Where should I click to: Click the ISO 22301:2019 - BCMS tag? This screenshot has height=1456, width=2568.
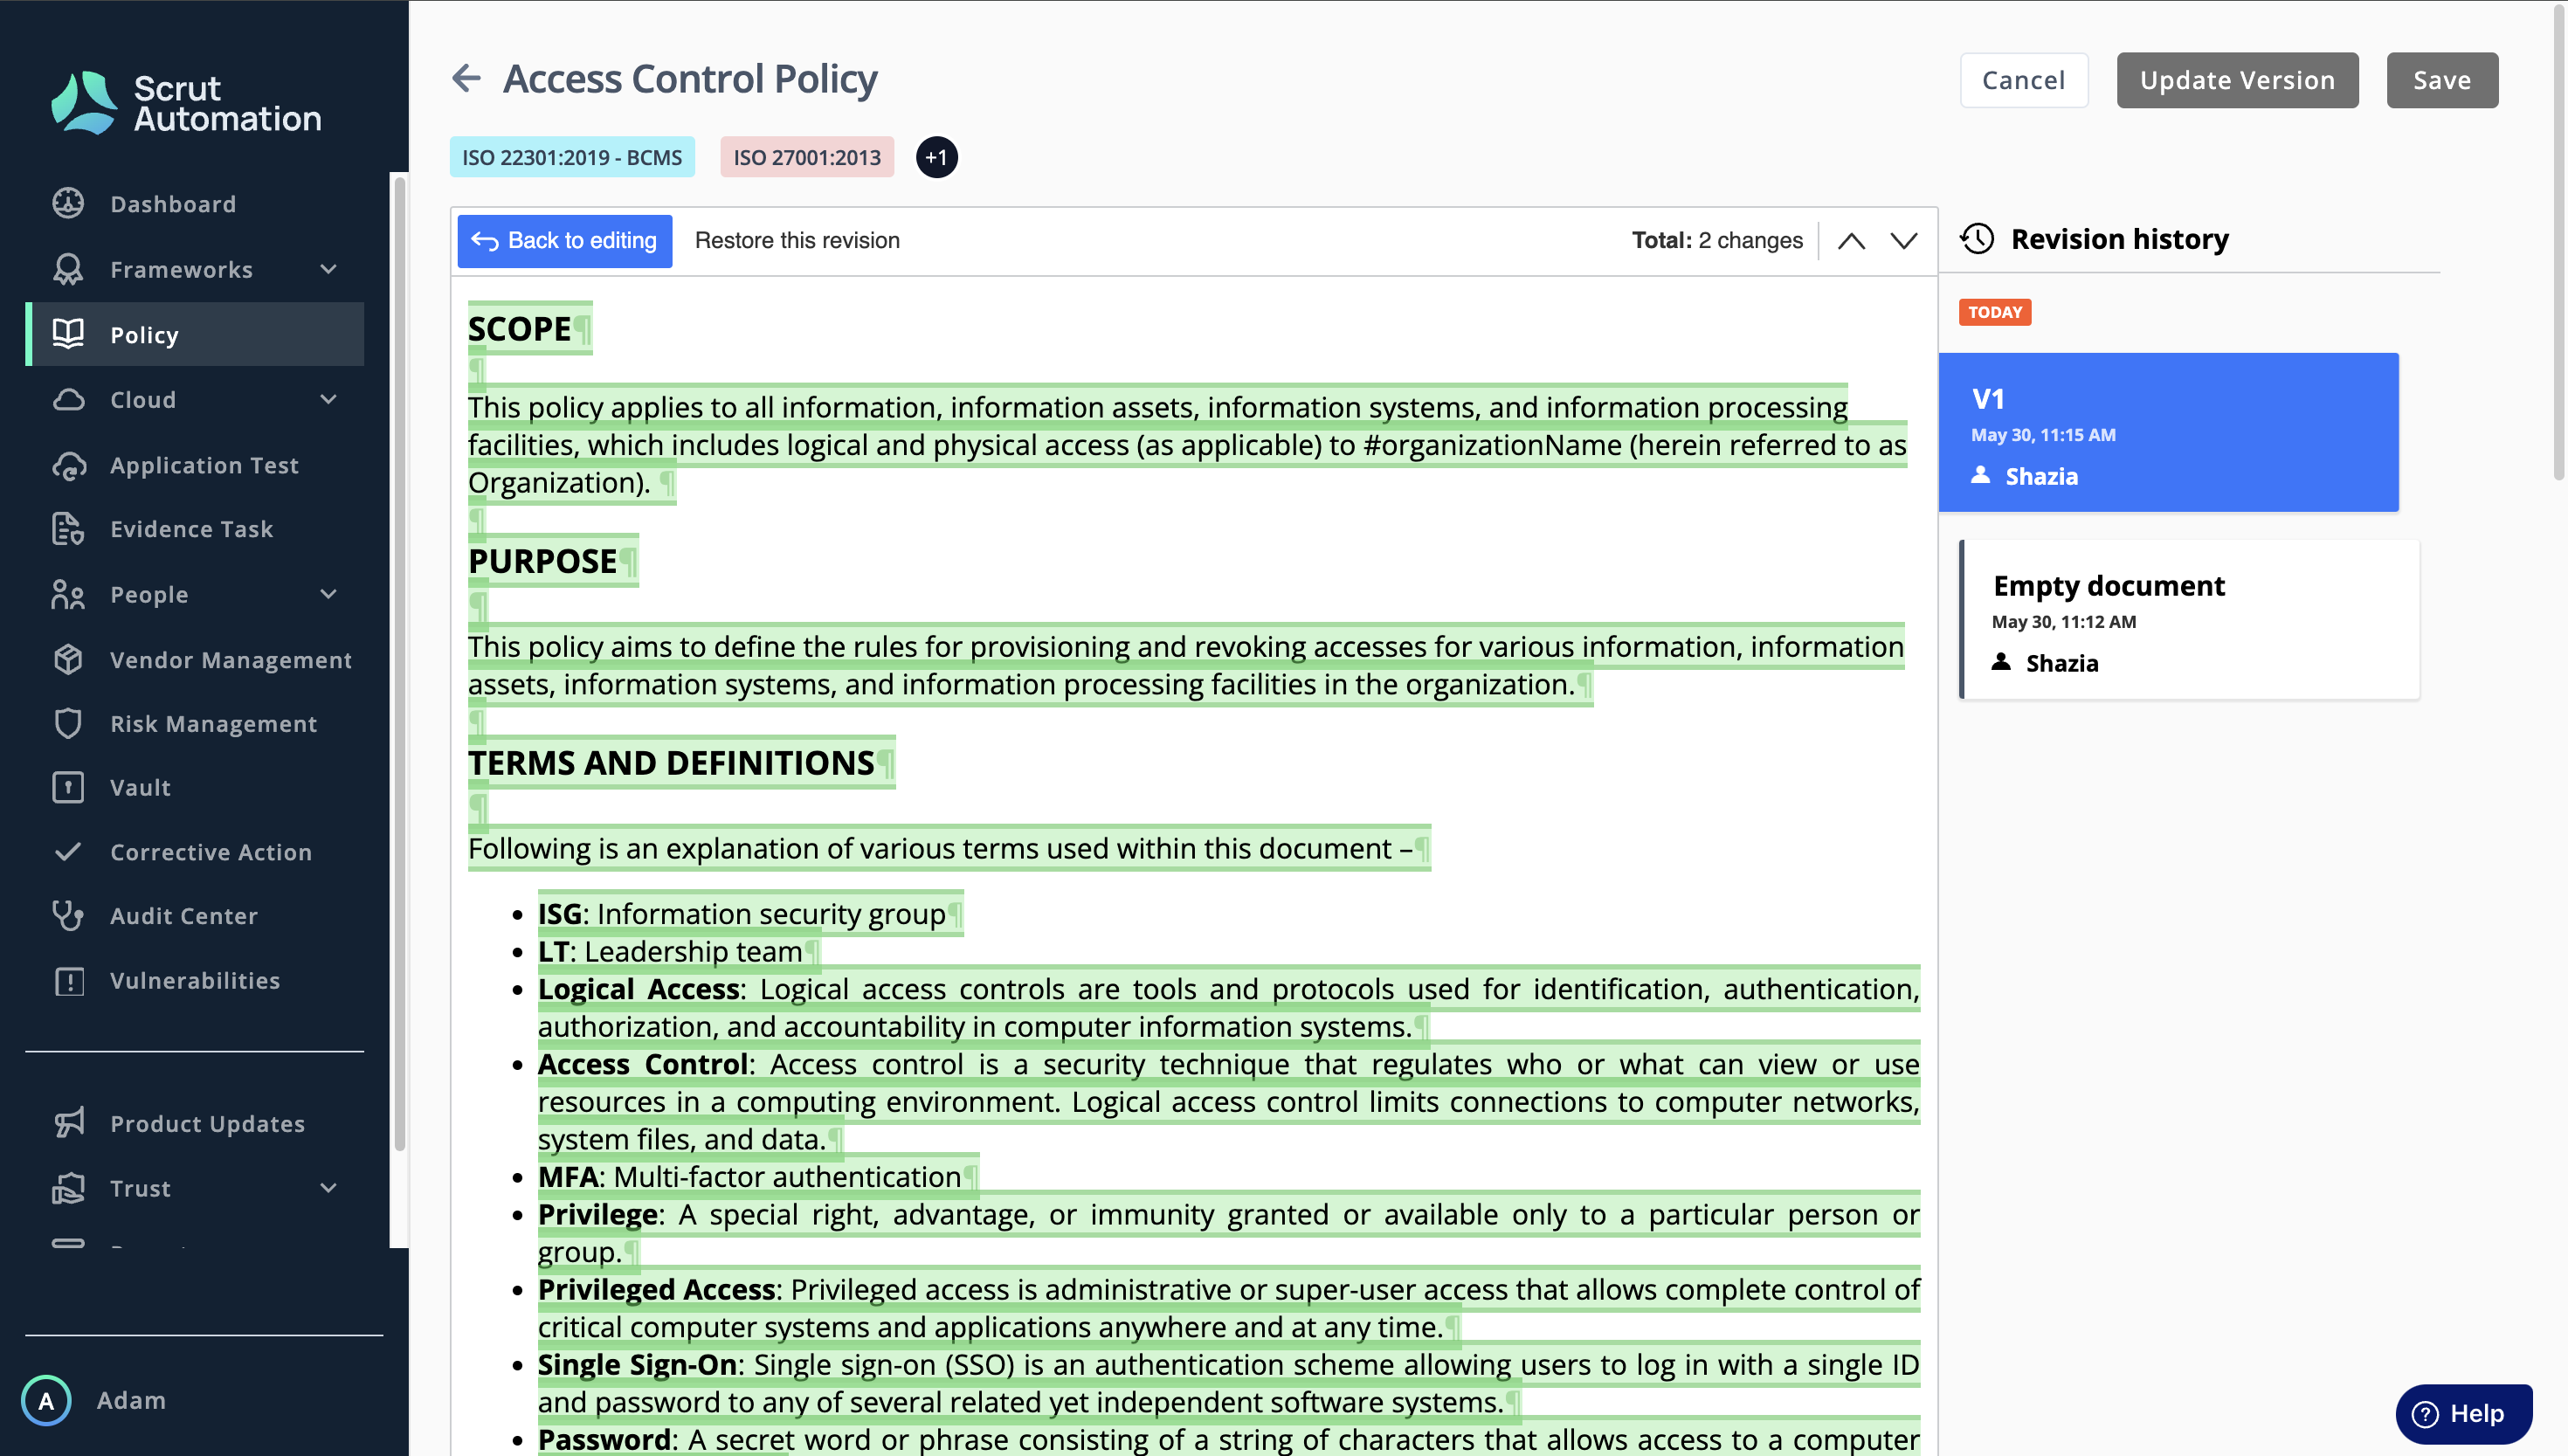[572, 157]
